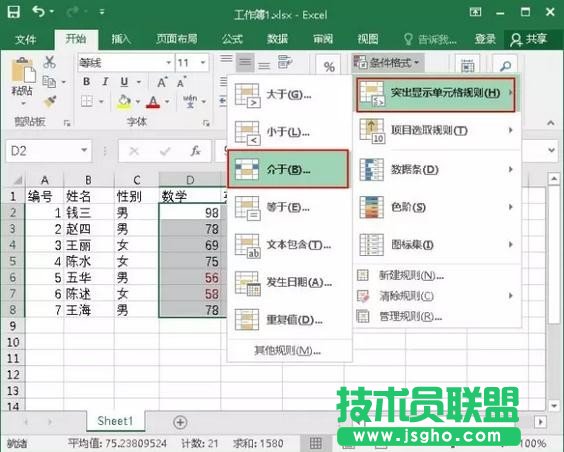The image size is (564, 452).
Task: Click the percent number format icon
Action: click(x=329, y=67)
